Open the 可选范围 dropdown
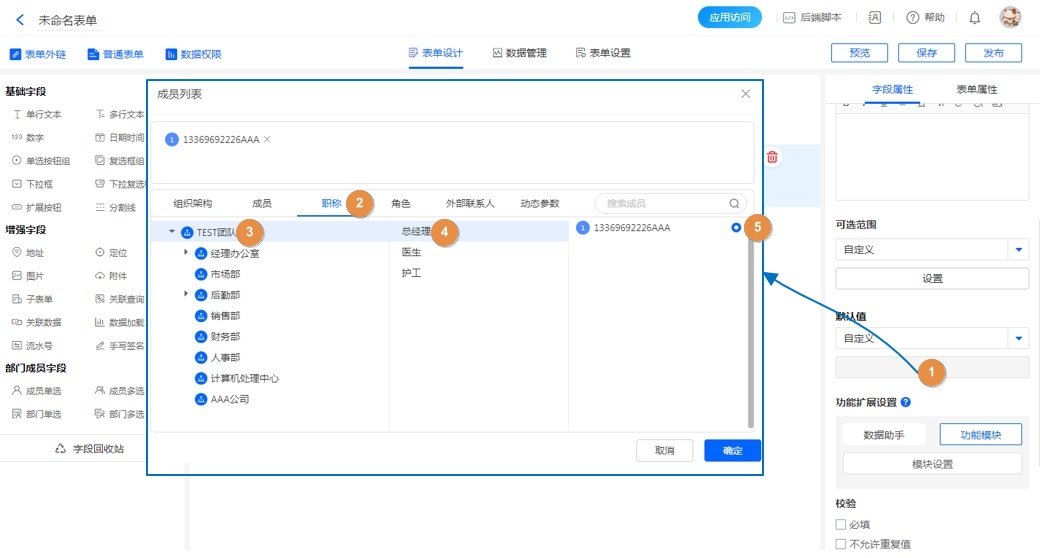 (1019, 250)
